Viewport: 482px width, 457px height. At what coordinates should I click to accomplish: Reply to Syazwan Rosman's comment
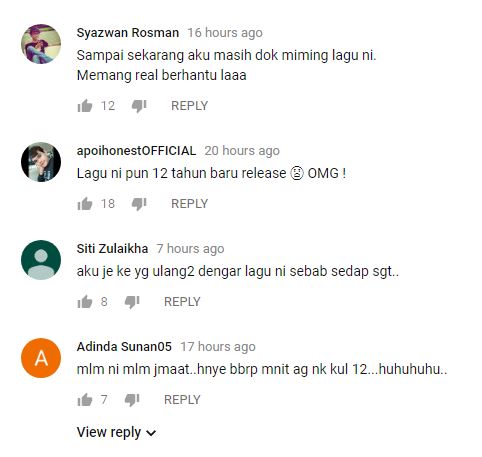point(189,106)
